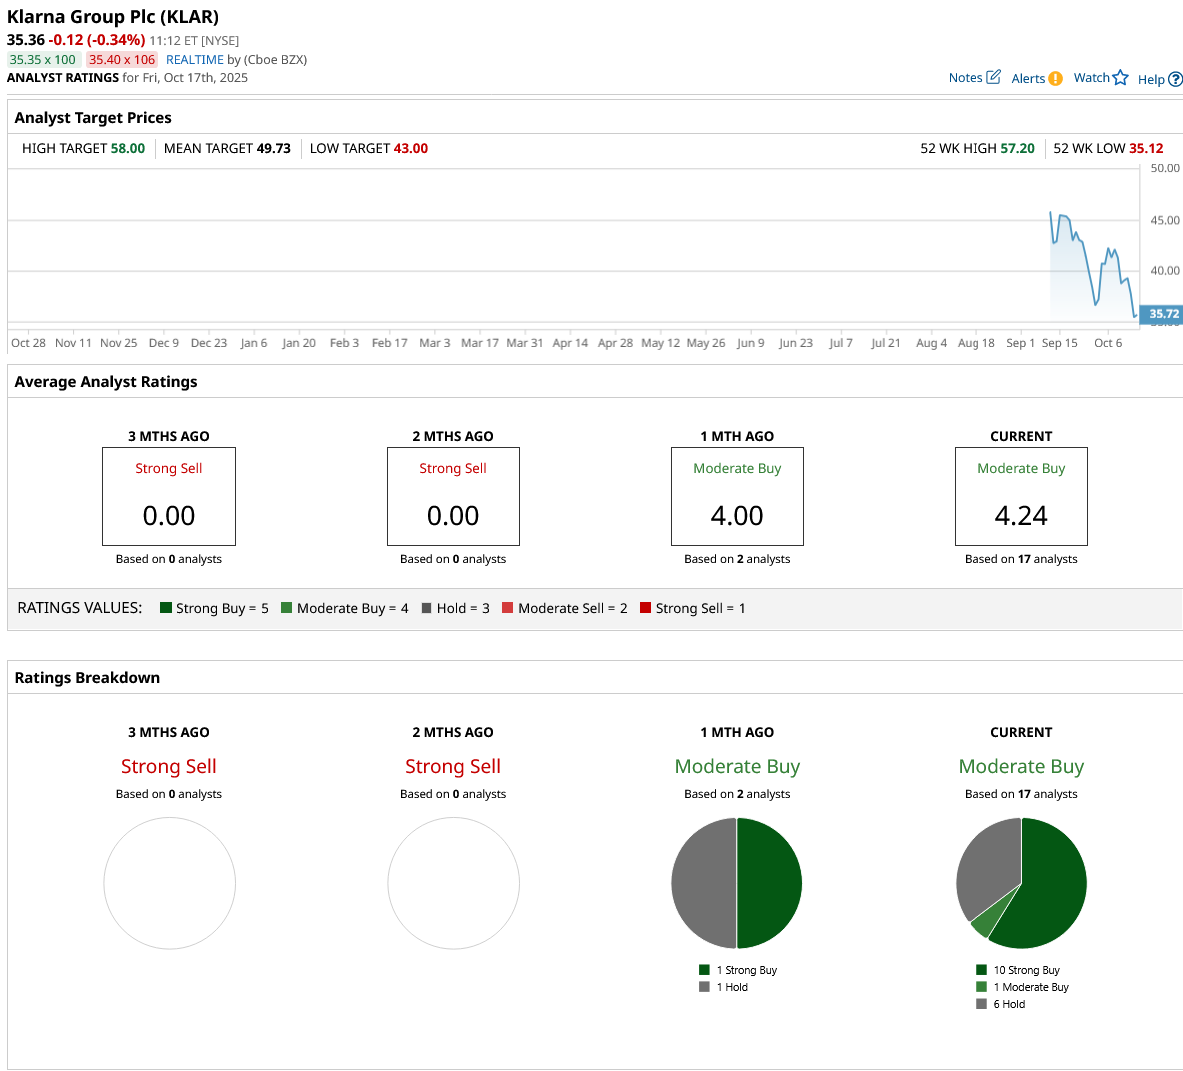Click the LOW TARGET 43.00 value

tap(410, 149)
